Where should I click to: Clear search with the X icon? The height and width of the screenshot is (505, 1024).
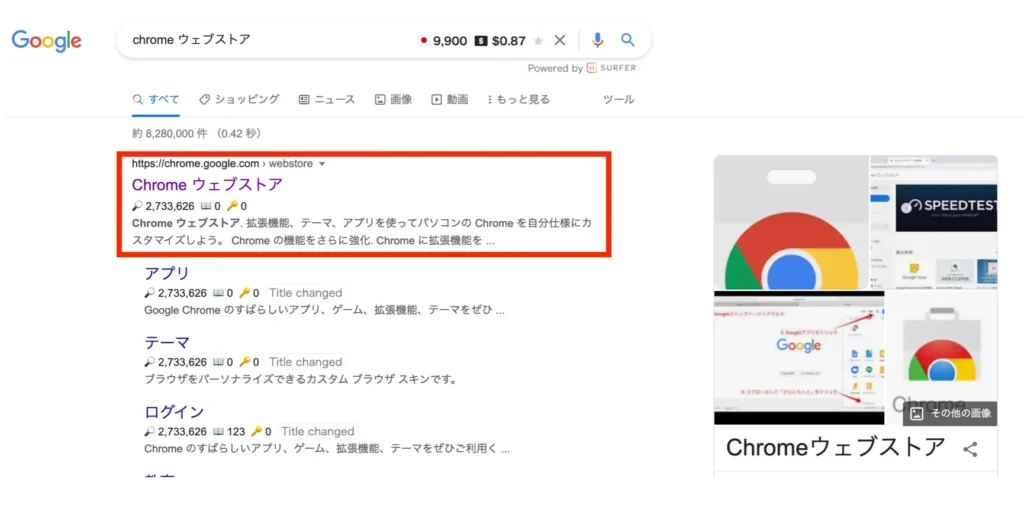point(560,41)
